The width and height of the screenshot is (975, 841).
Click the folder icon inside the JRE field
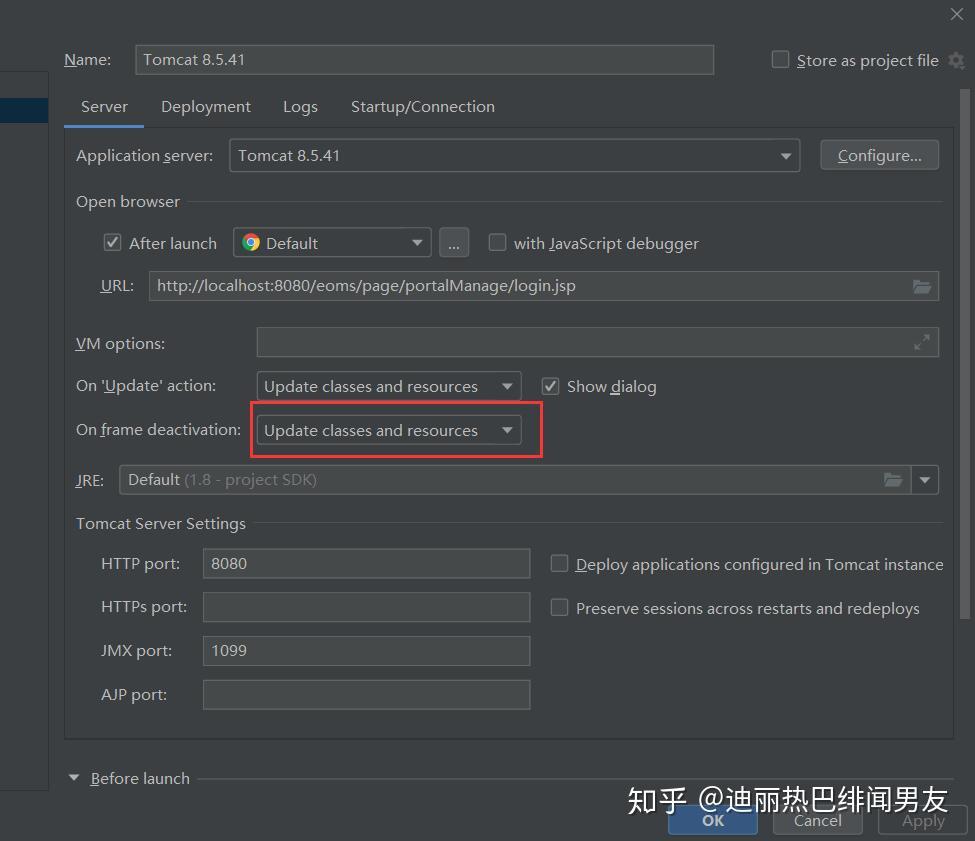(x=893, y=479)
